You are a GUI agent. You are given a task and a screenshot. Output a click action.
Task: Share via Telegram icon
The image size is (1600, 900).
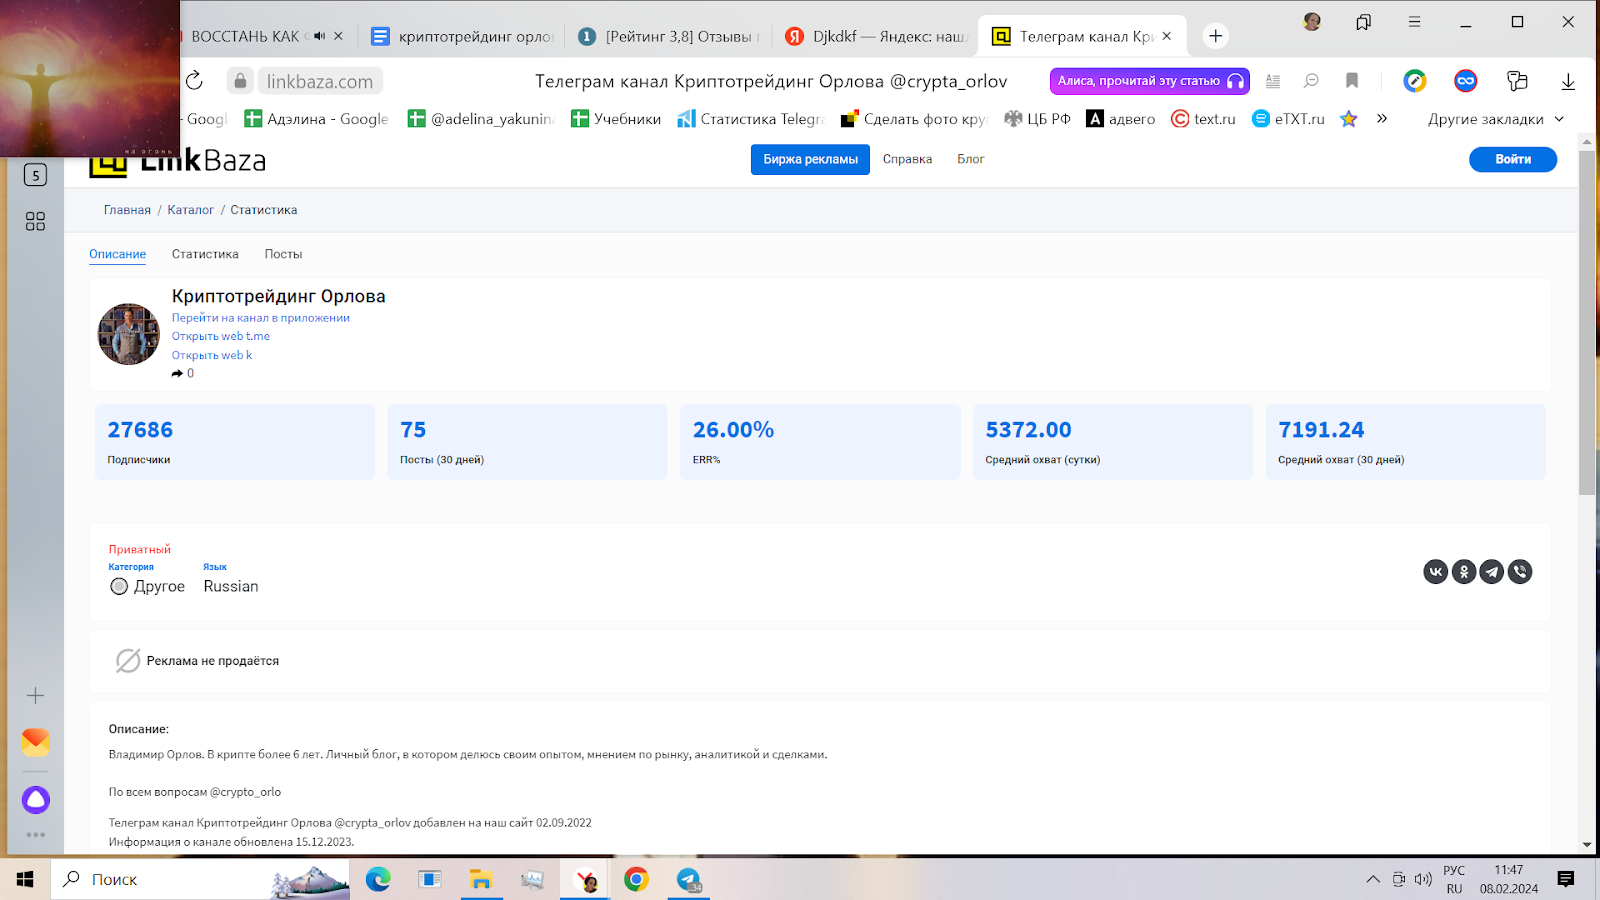tap(1492, 572)
